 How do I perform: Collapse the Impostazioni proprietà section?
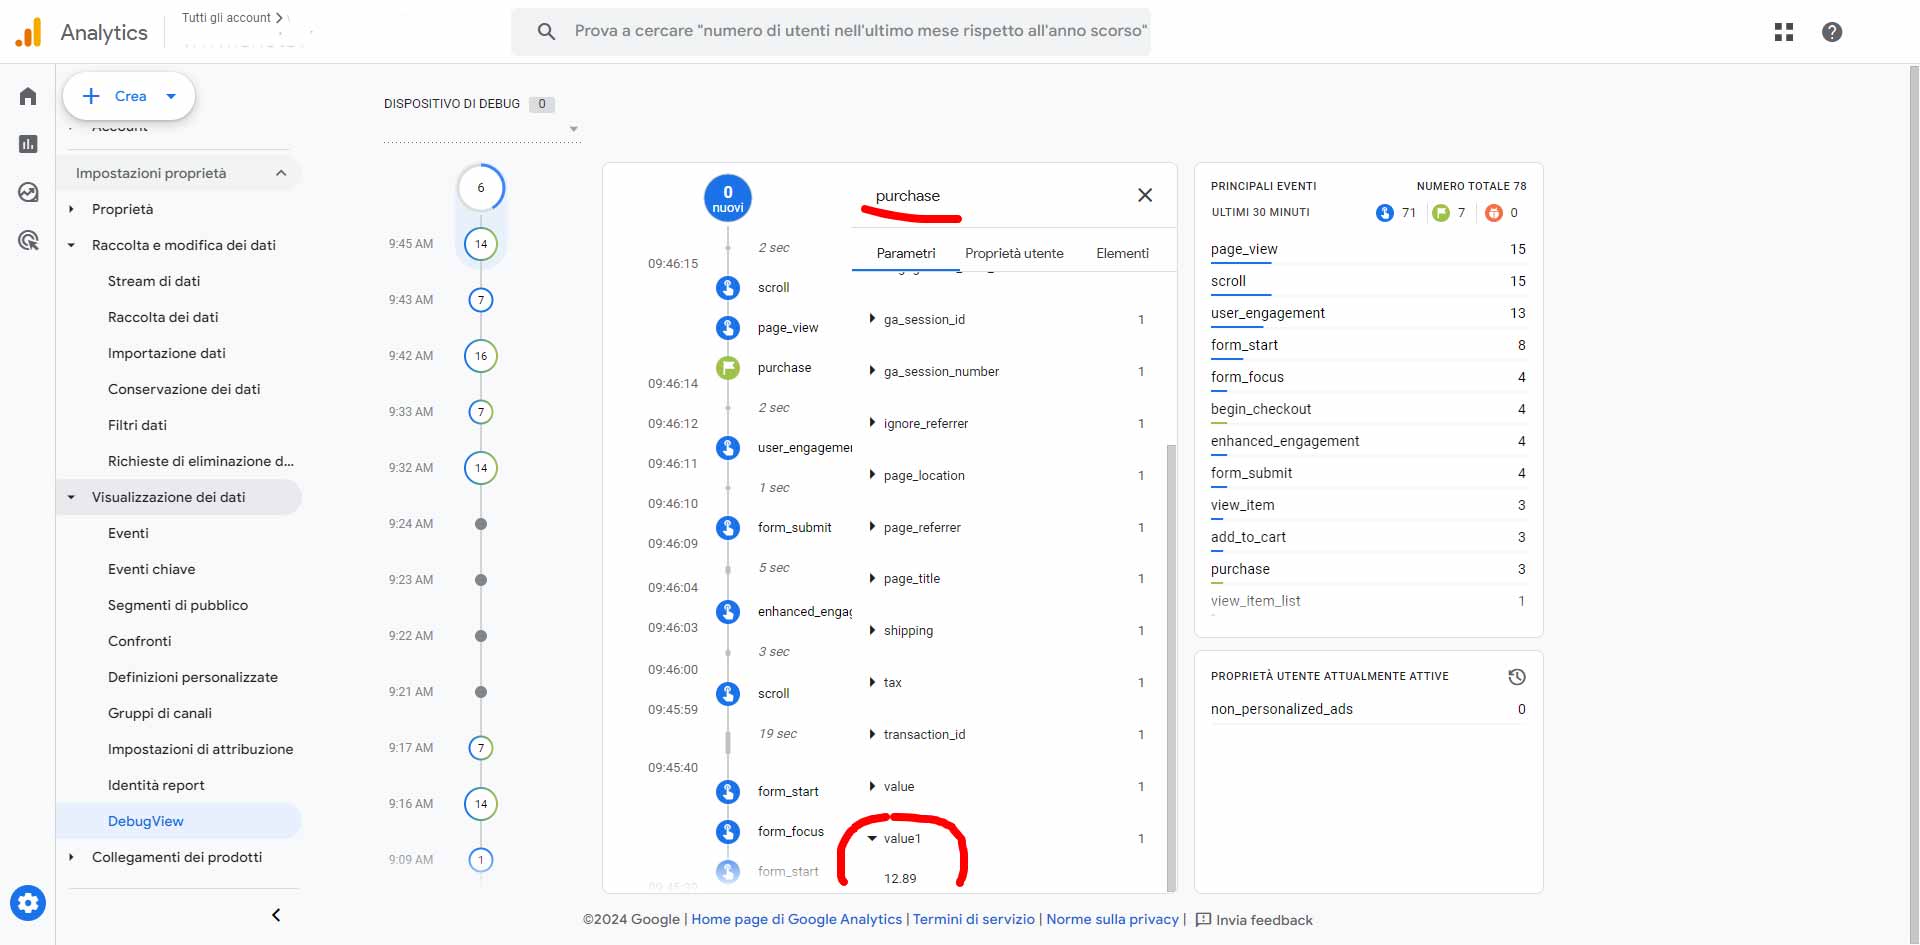[281, 173]
